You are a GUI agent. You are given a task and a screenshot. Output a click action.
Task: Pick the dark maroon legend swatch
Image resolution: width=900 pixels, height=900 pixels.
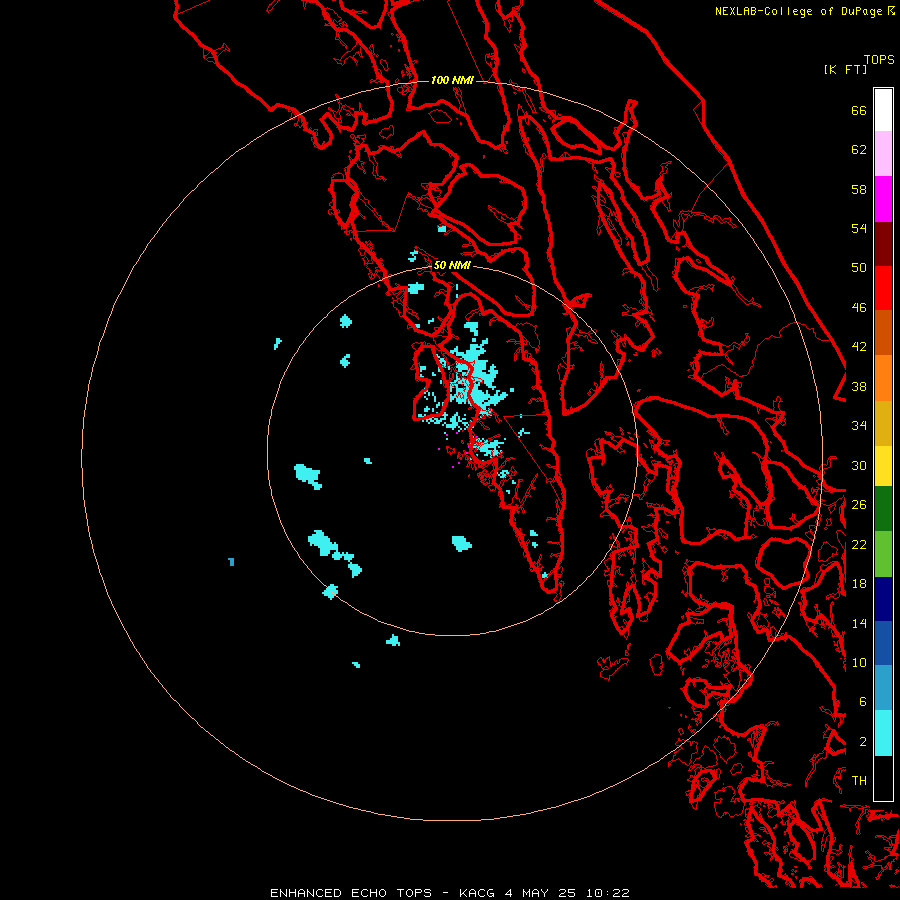tap(883, 243)
